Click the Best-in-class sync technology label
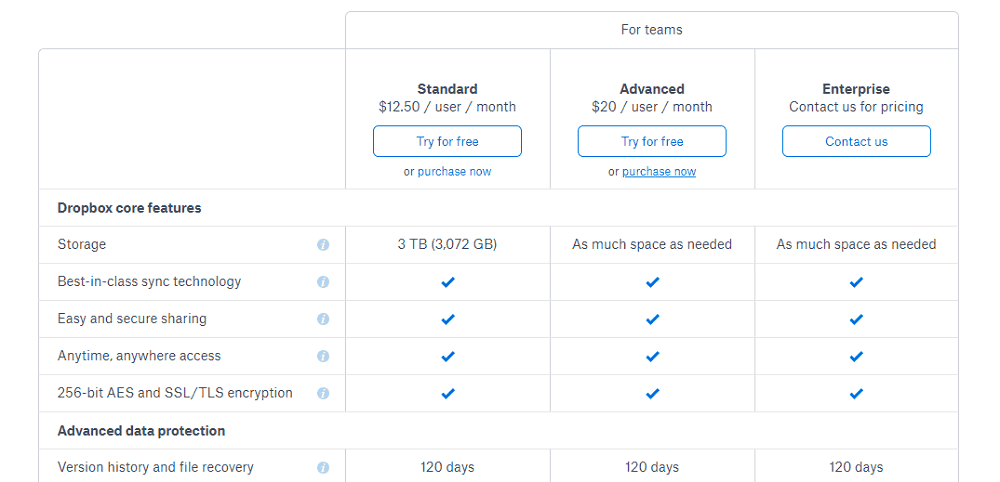1000x482 pixels. [149, 281]
